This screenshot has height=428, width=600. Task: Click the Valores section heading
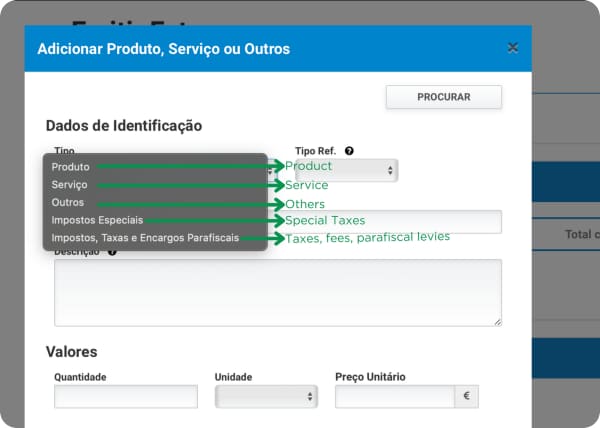point(72,352)
